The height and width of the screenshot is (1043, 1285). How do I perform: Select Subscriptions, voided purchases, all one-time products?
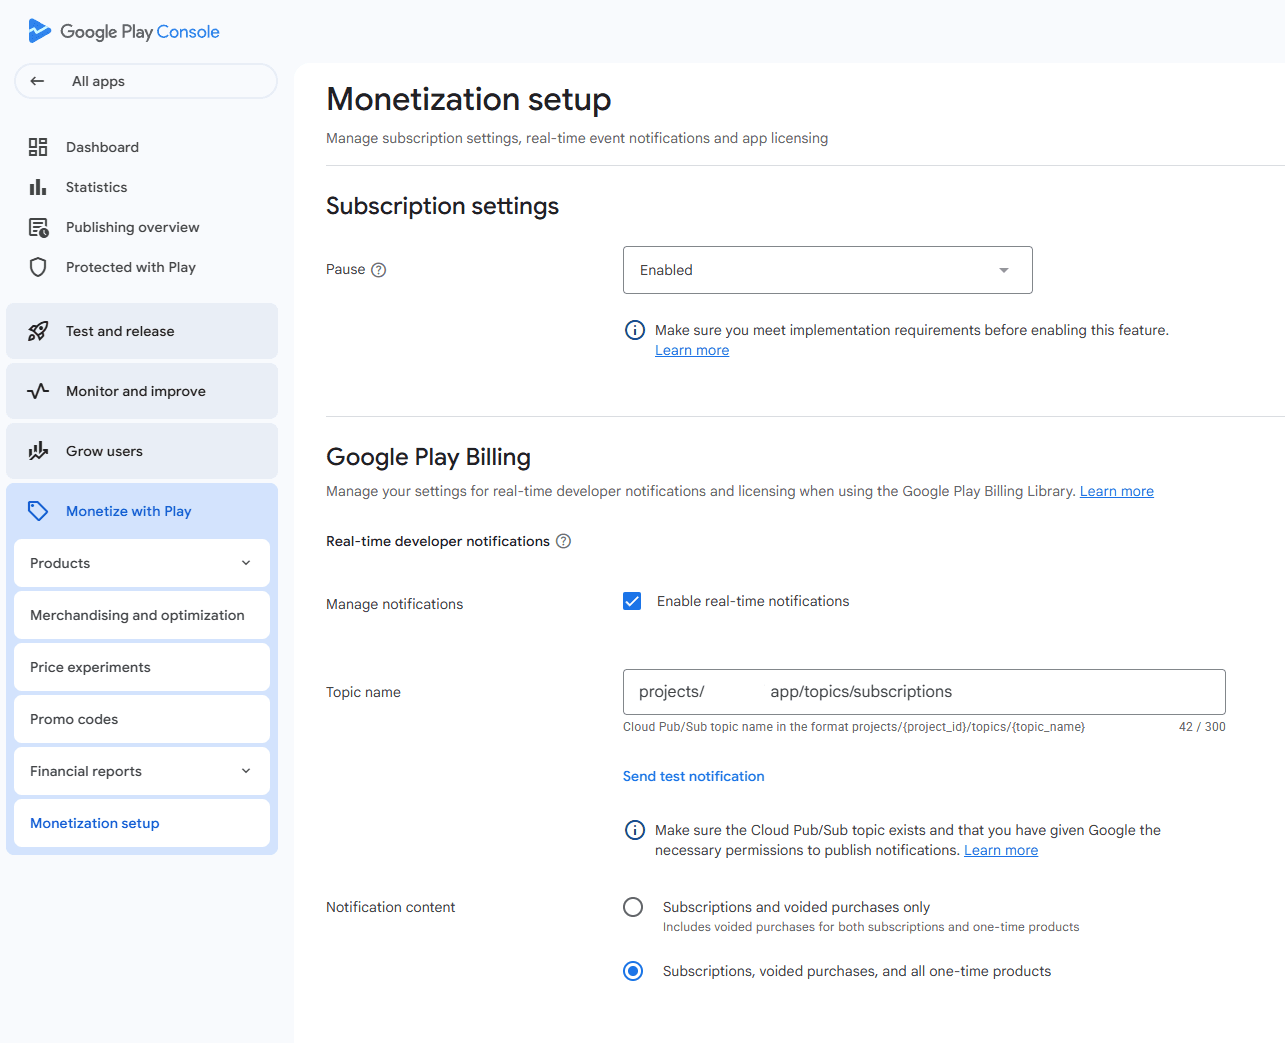(633, 971)
